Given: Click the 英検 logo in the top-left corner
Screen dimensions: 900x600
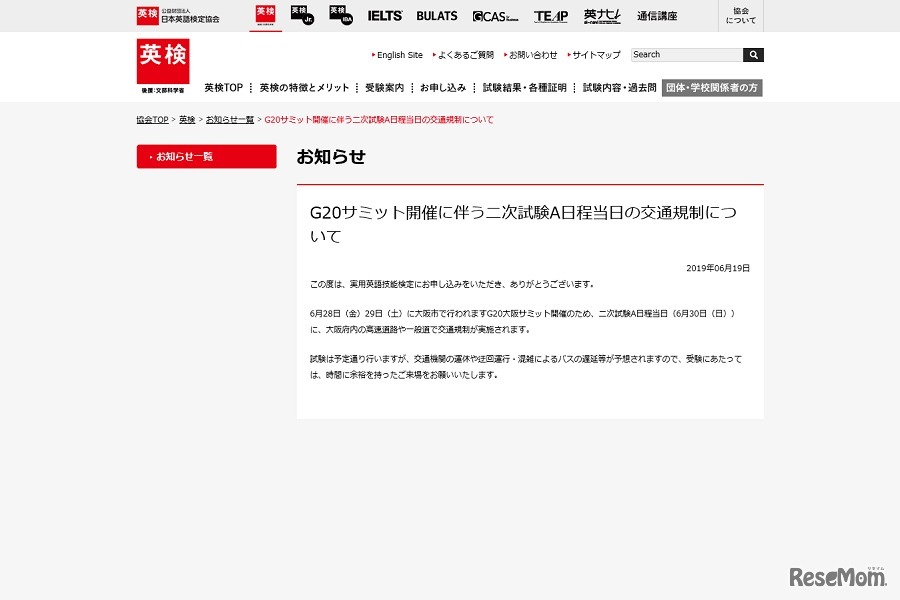Looking at the screenshot, I should (x=162, y=62).
